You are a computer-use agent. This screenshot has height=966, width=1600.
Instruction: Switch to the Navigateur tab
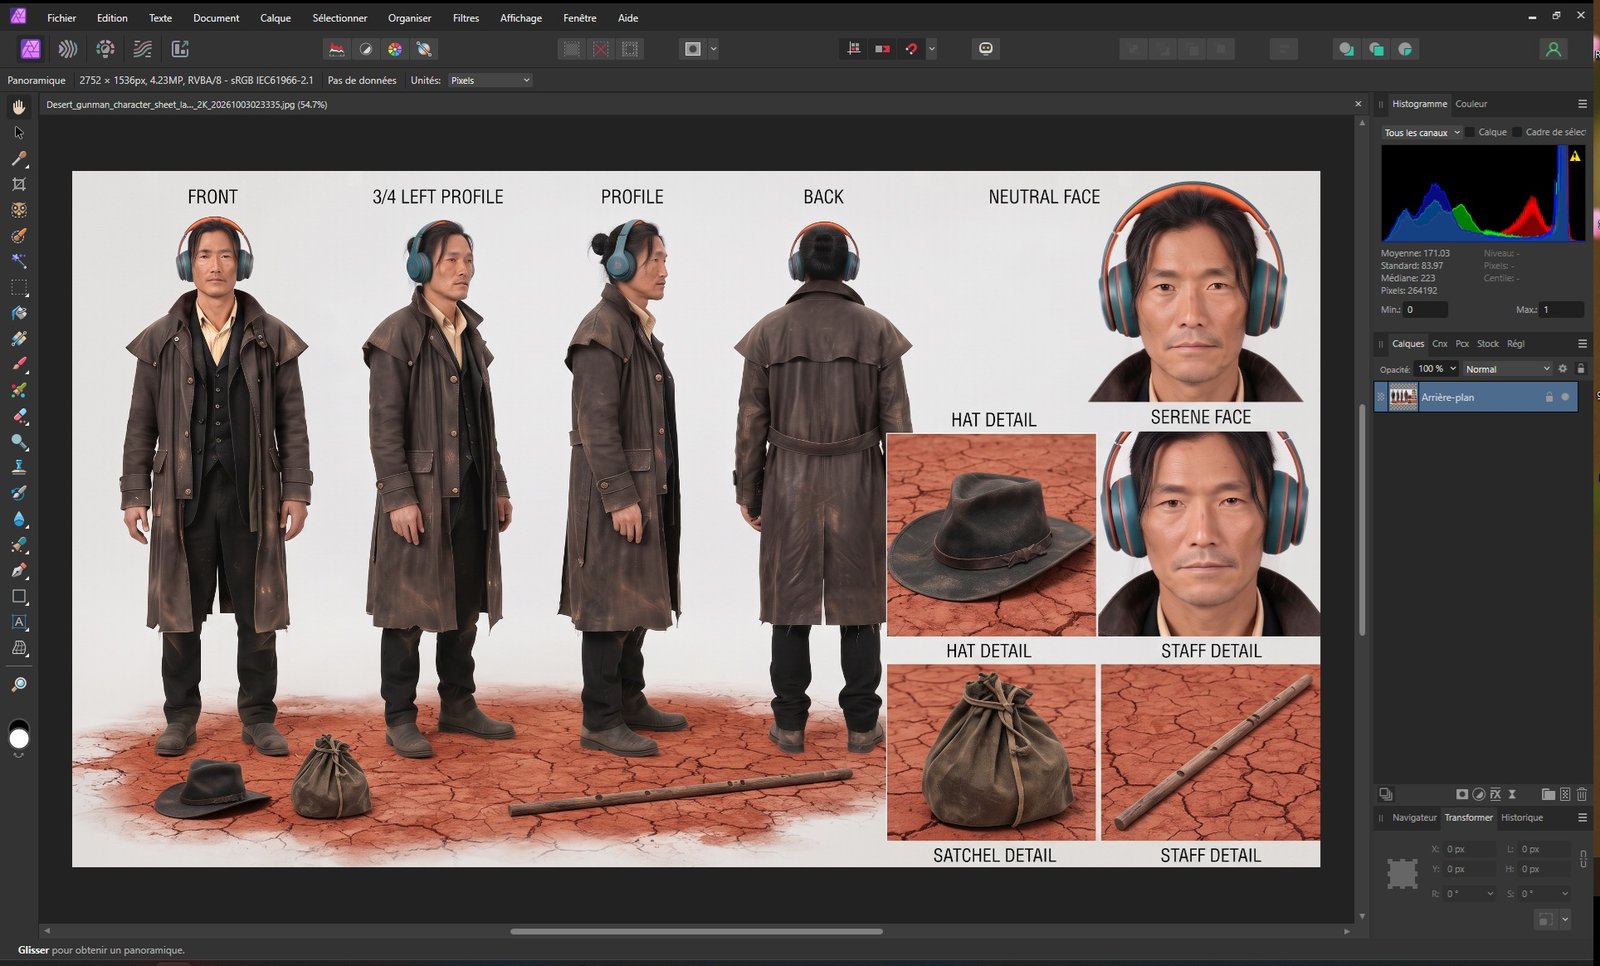coord(1414,818)
